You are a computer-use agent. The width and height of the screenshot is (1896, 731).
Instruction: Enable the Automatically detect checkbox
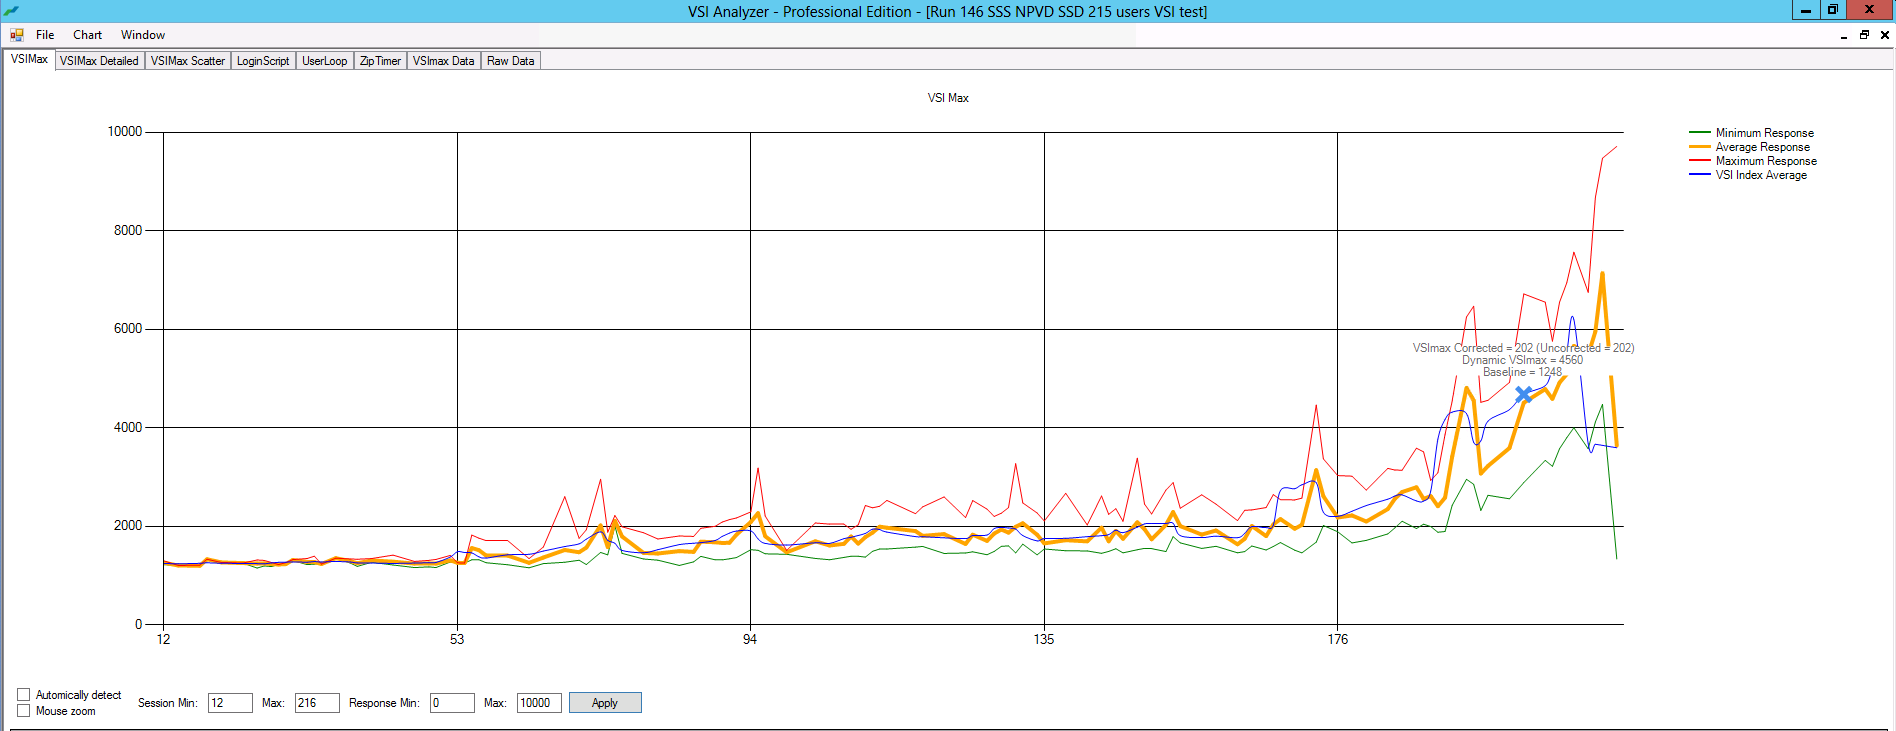[x=24, y=695]
